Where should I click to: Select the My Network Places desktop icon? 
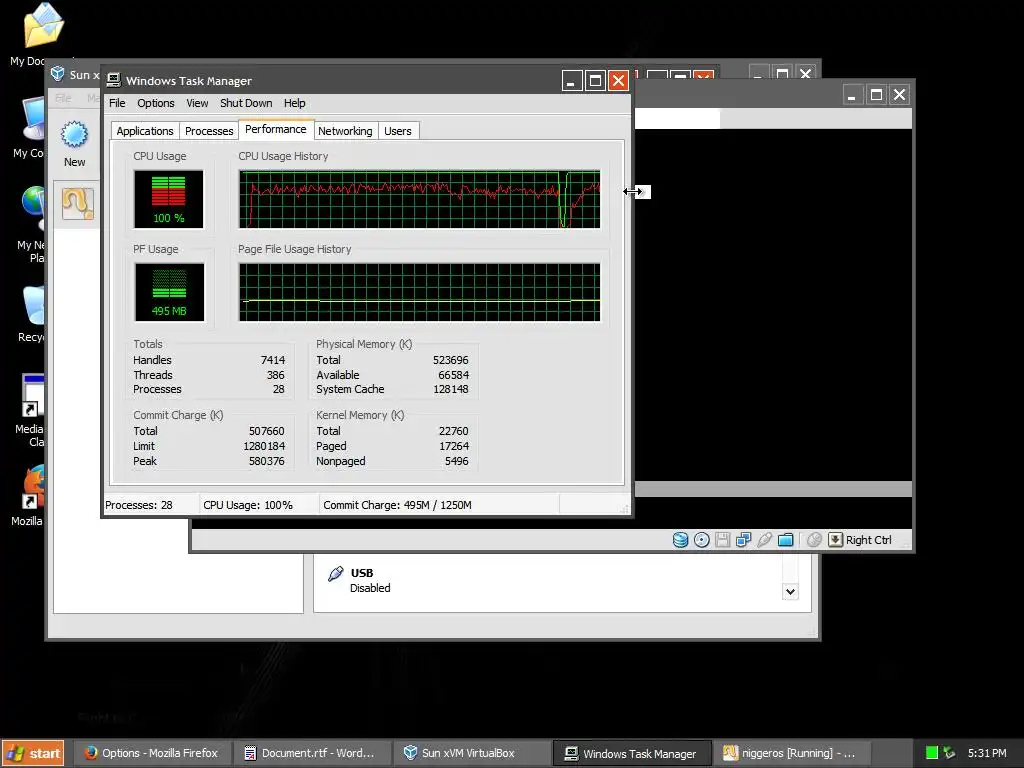click(x=33, y=208)
